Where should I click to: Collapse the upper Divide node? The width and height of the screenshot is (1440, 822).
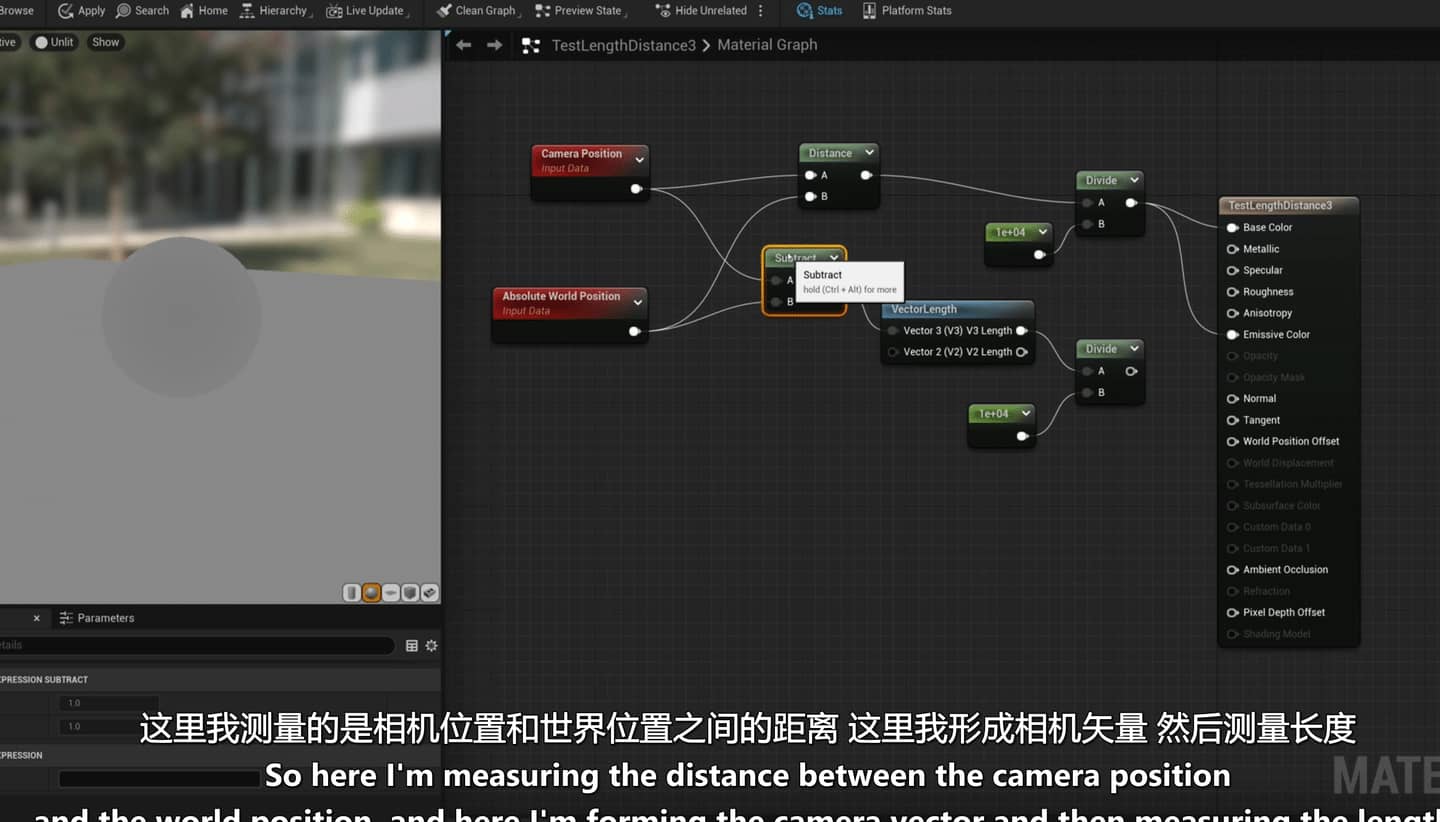(x=1134, y=180)
